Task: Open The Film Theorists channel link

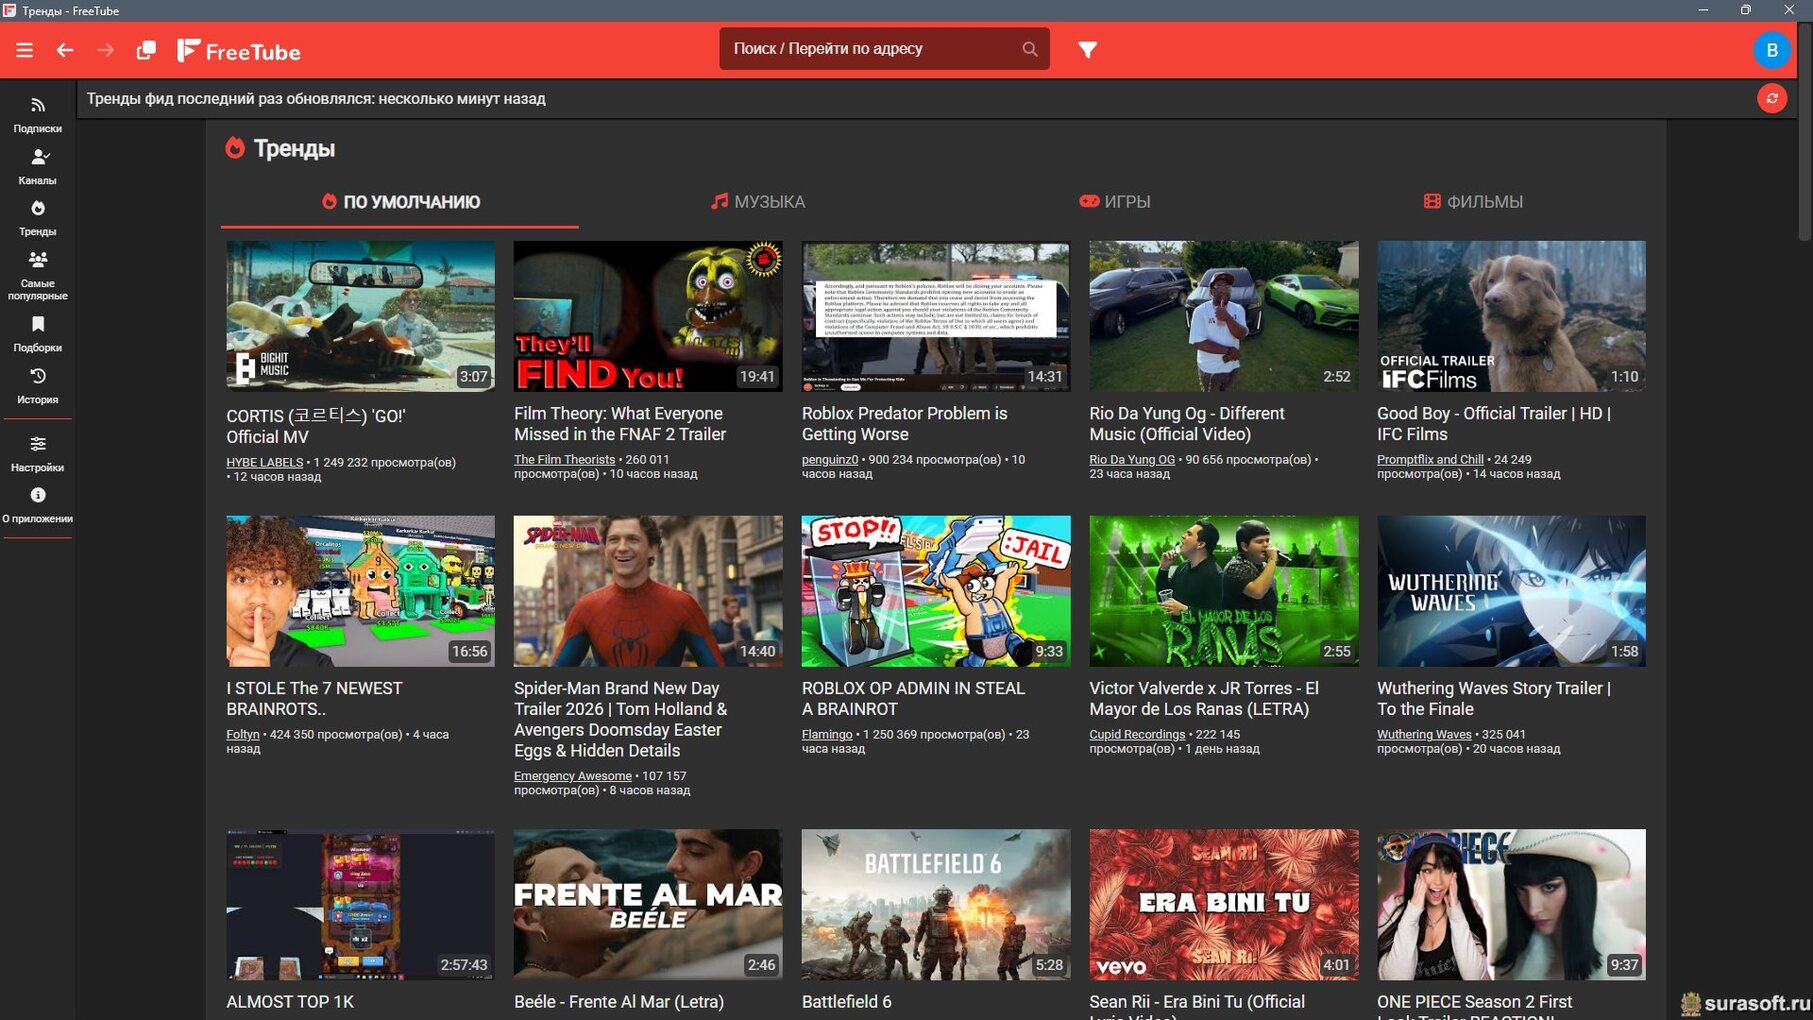Action: click(x=564, y=460)
